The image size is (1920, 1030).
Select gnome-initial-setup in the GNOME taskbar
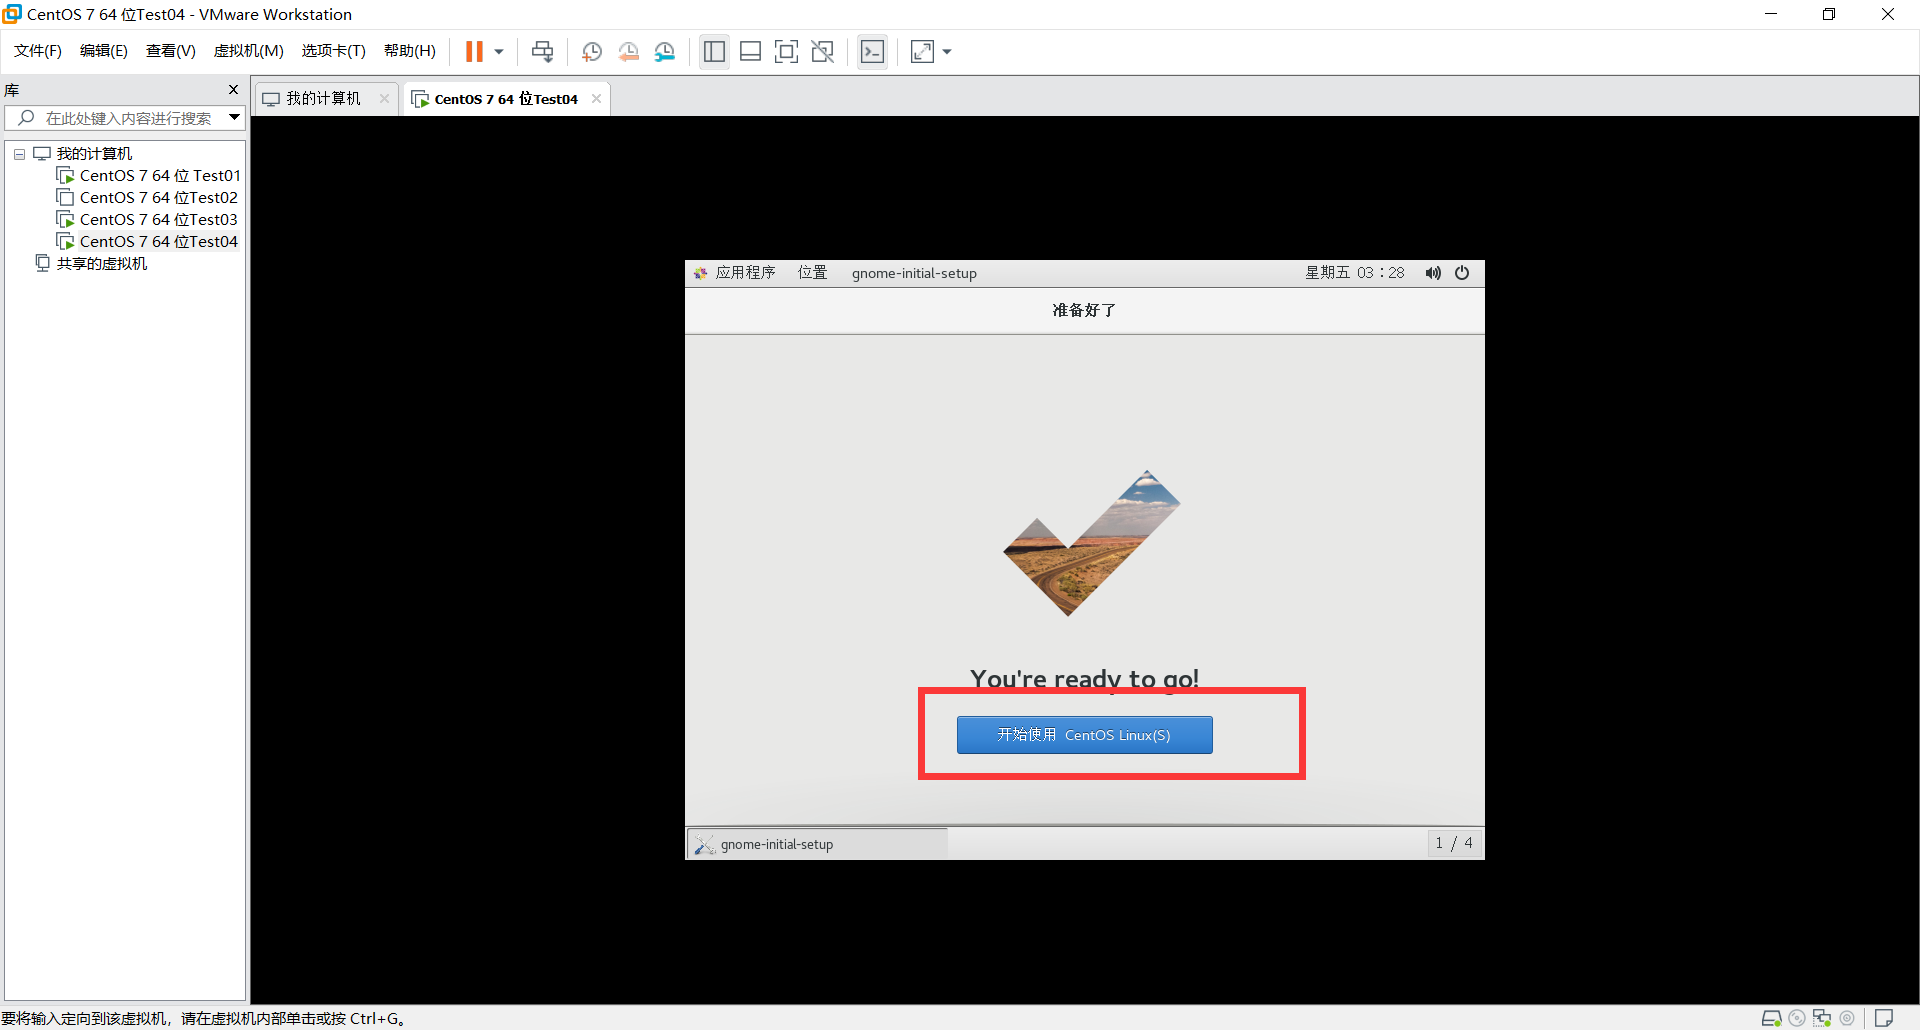[x=818, y=844]
